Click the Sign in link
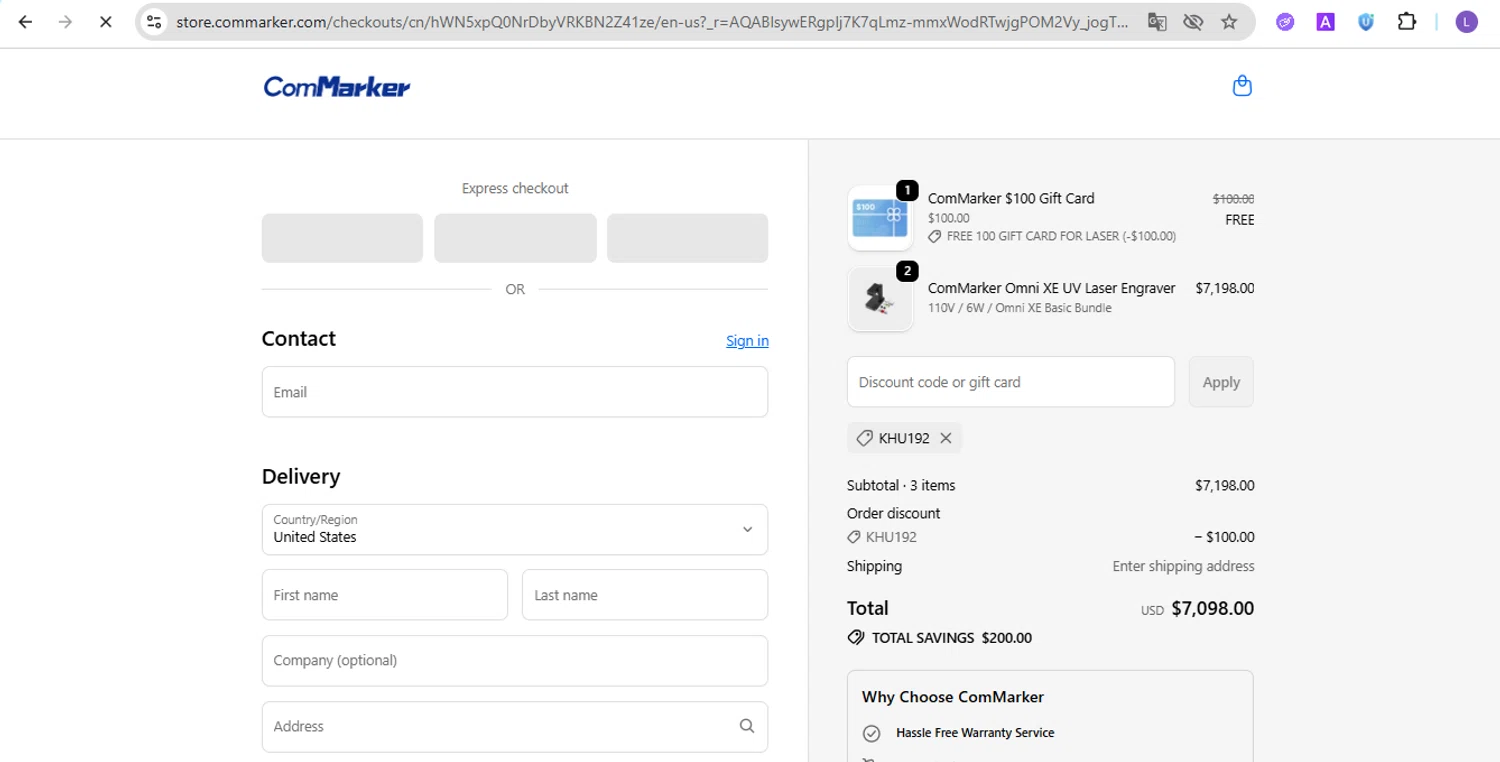The height and width of the screenshot is (762, 1500). tap(747, 341)
